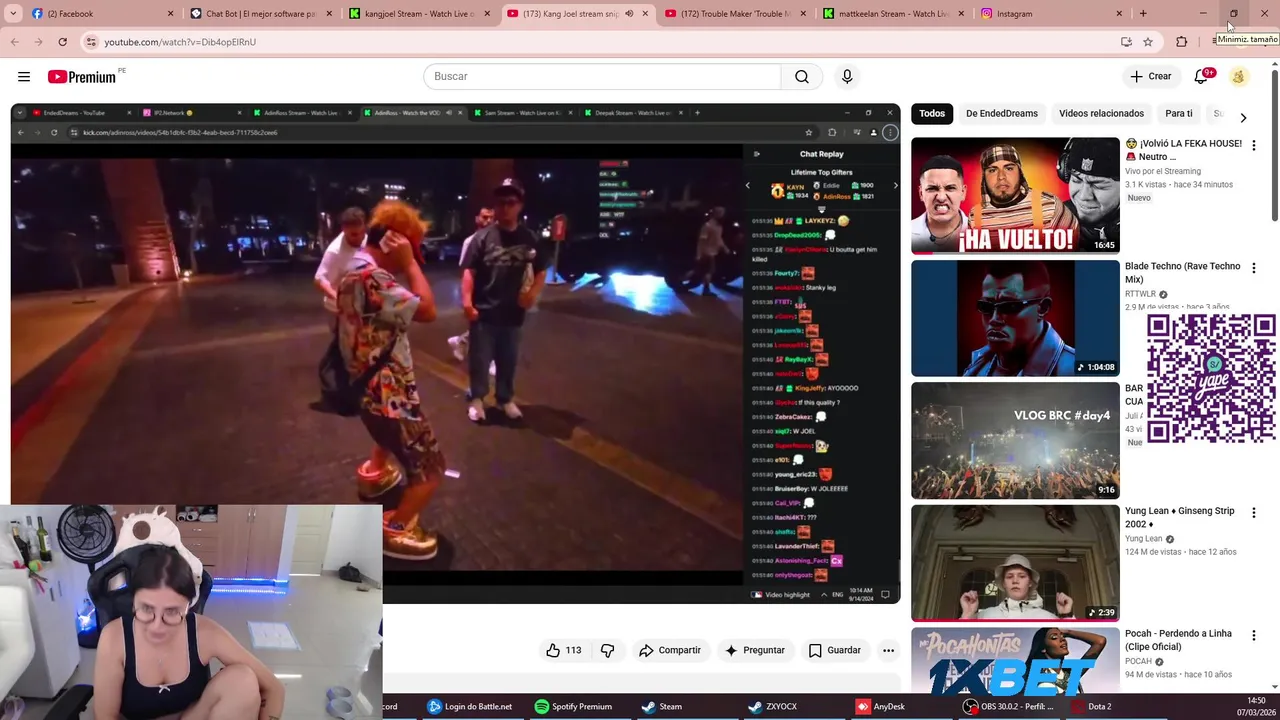Open options for Pocah Perdendo a Linha video
Viewport: 1280px width, 720px height.
[x=1253, y=635]
